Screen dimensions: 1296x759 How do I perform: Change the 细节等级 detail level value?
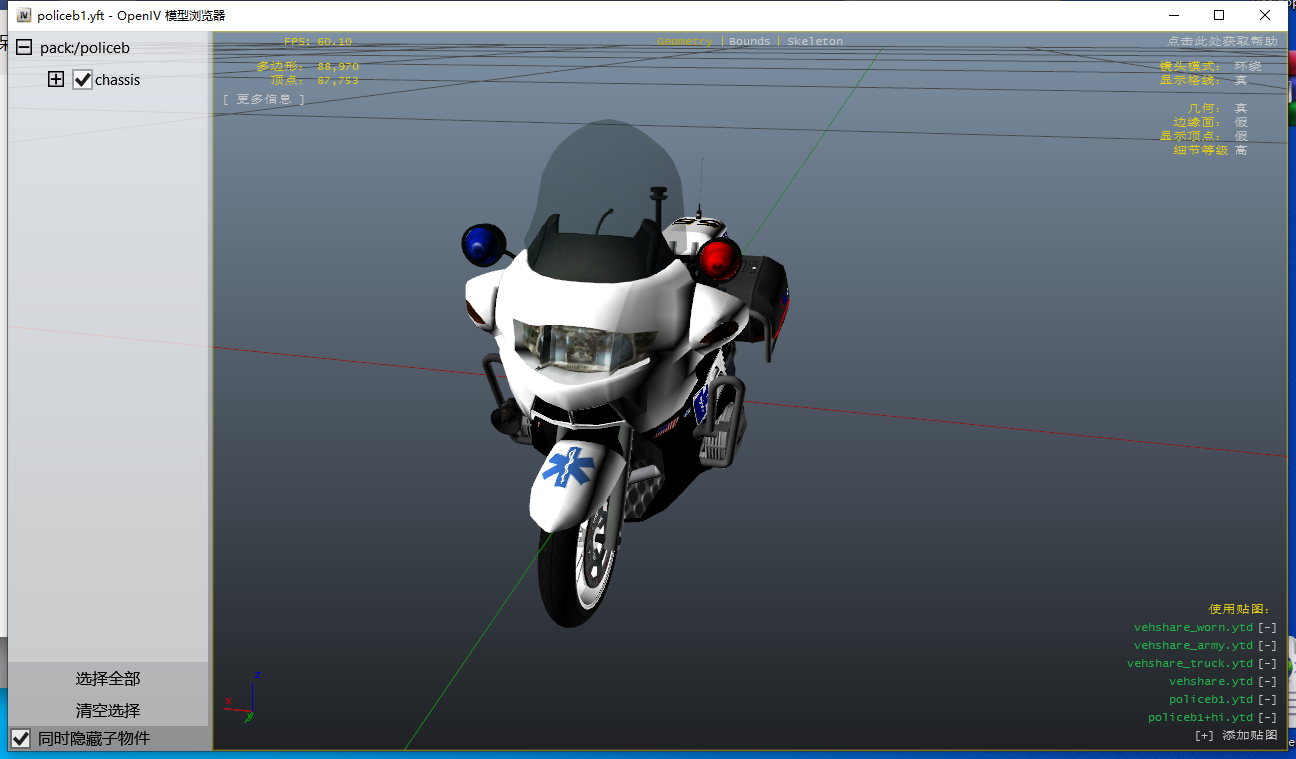click(1240, 150)
